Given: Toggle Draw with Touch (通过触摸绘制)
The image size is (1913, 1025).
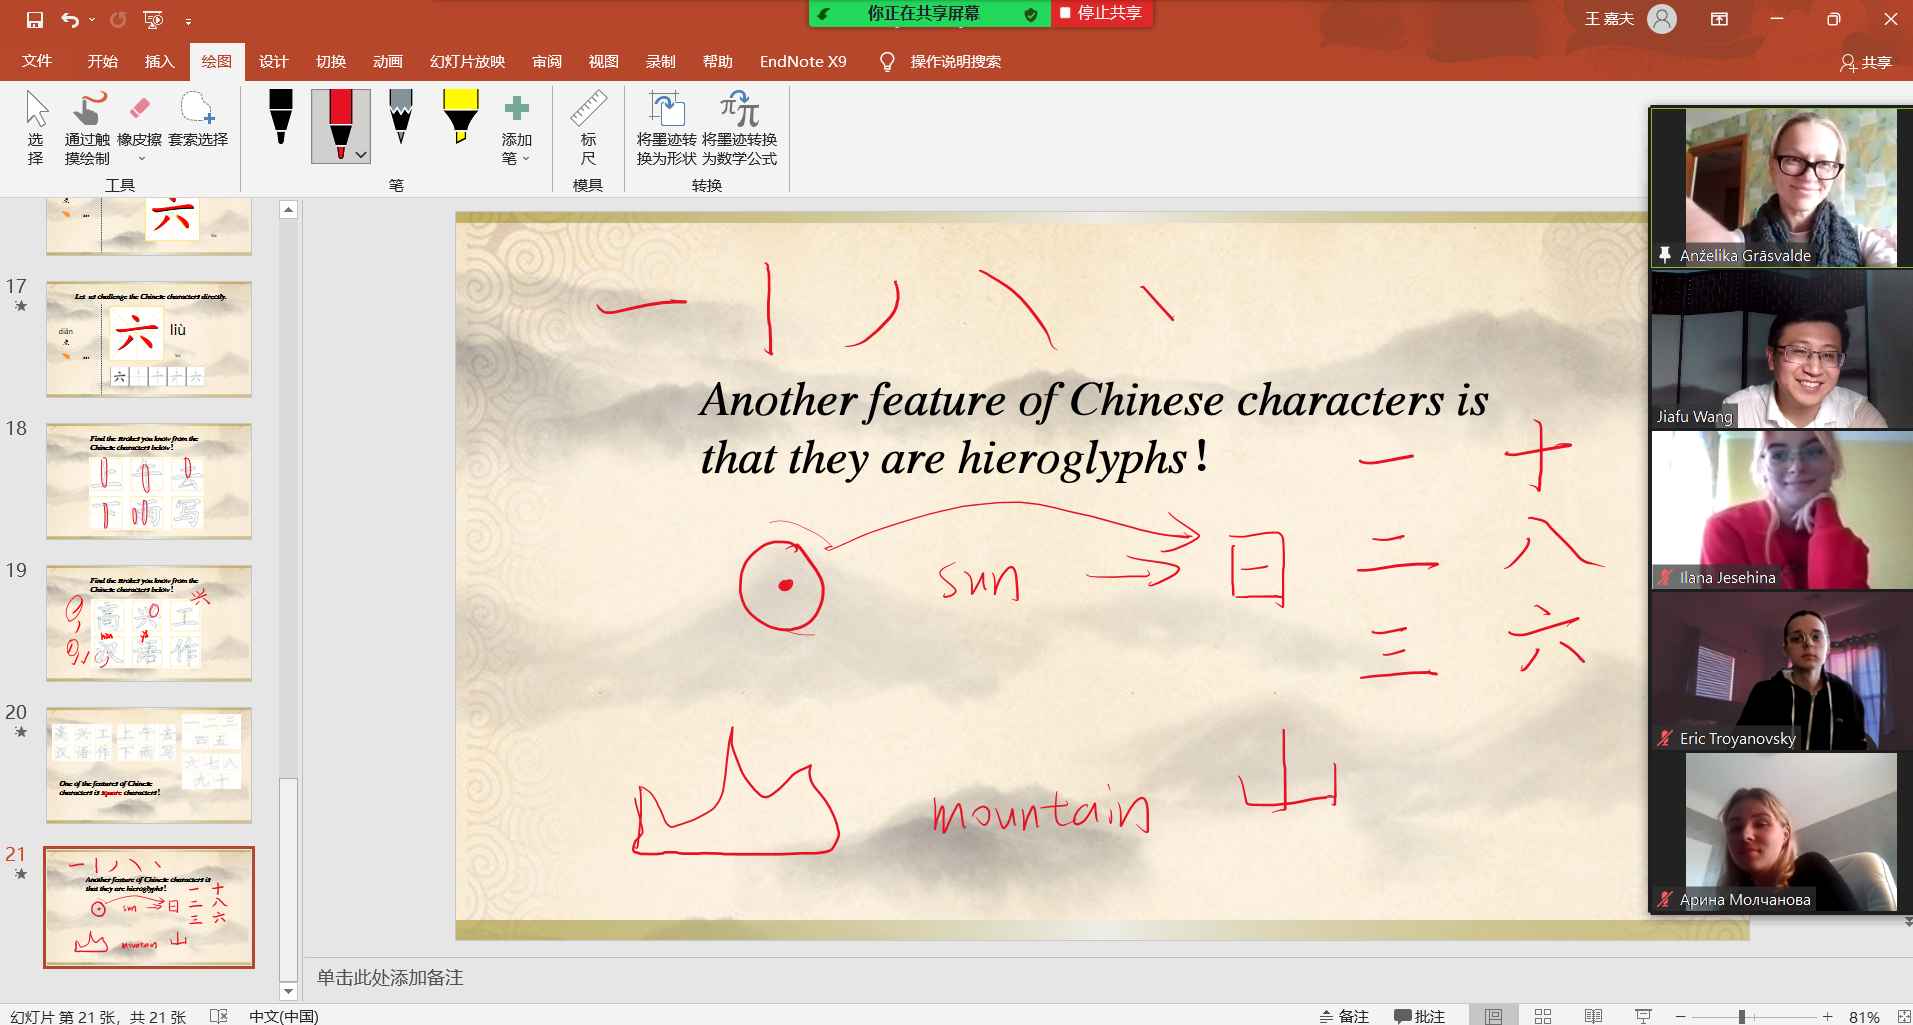Looking at the screenshot, I should (88, 128).
